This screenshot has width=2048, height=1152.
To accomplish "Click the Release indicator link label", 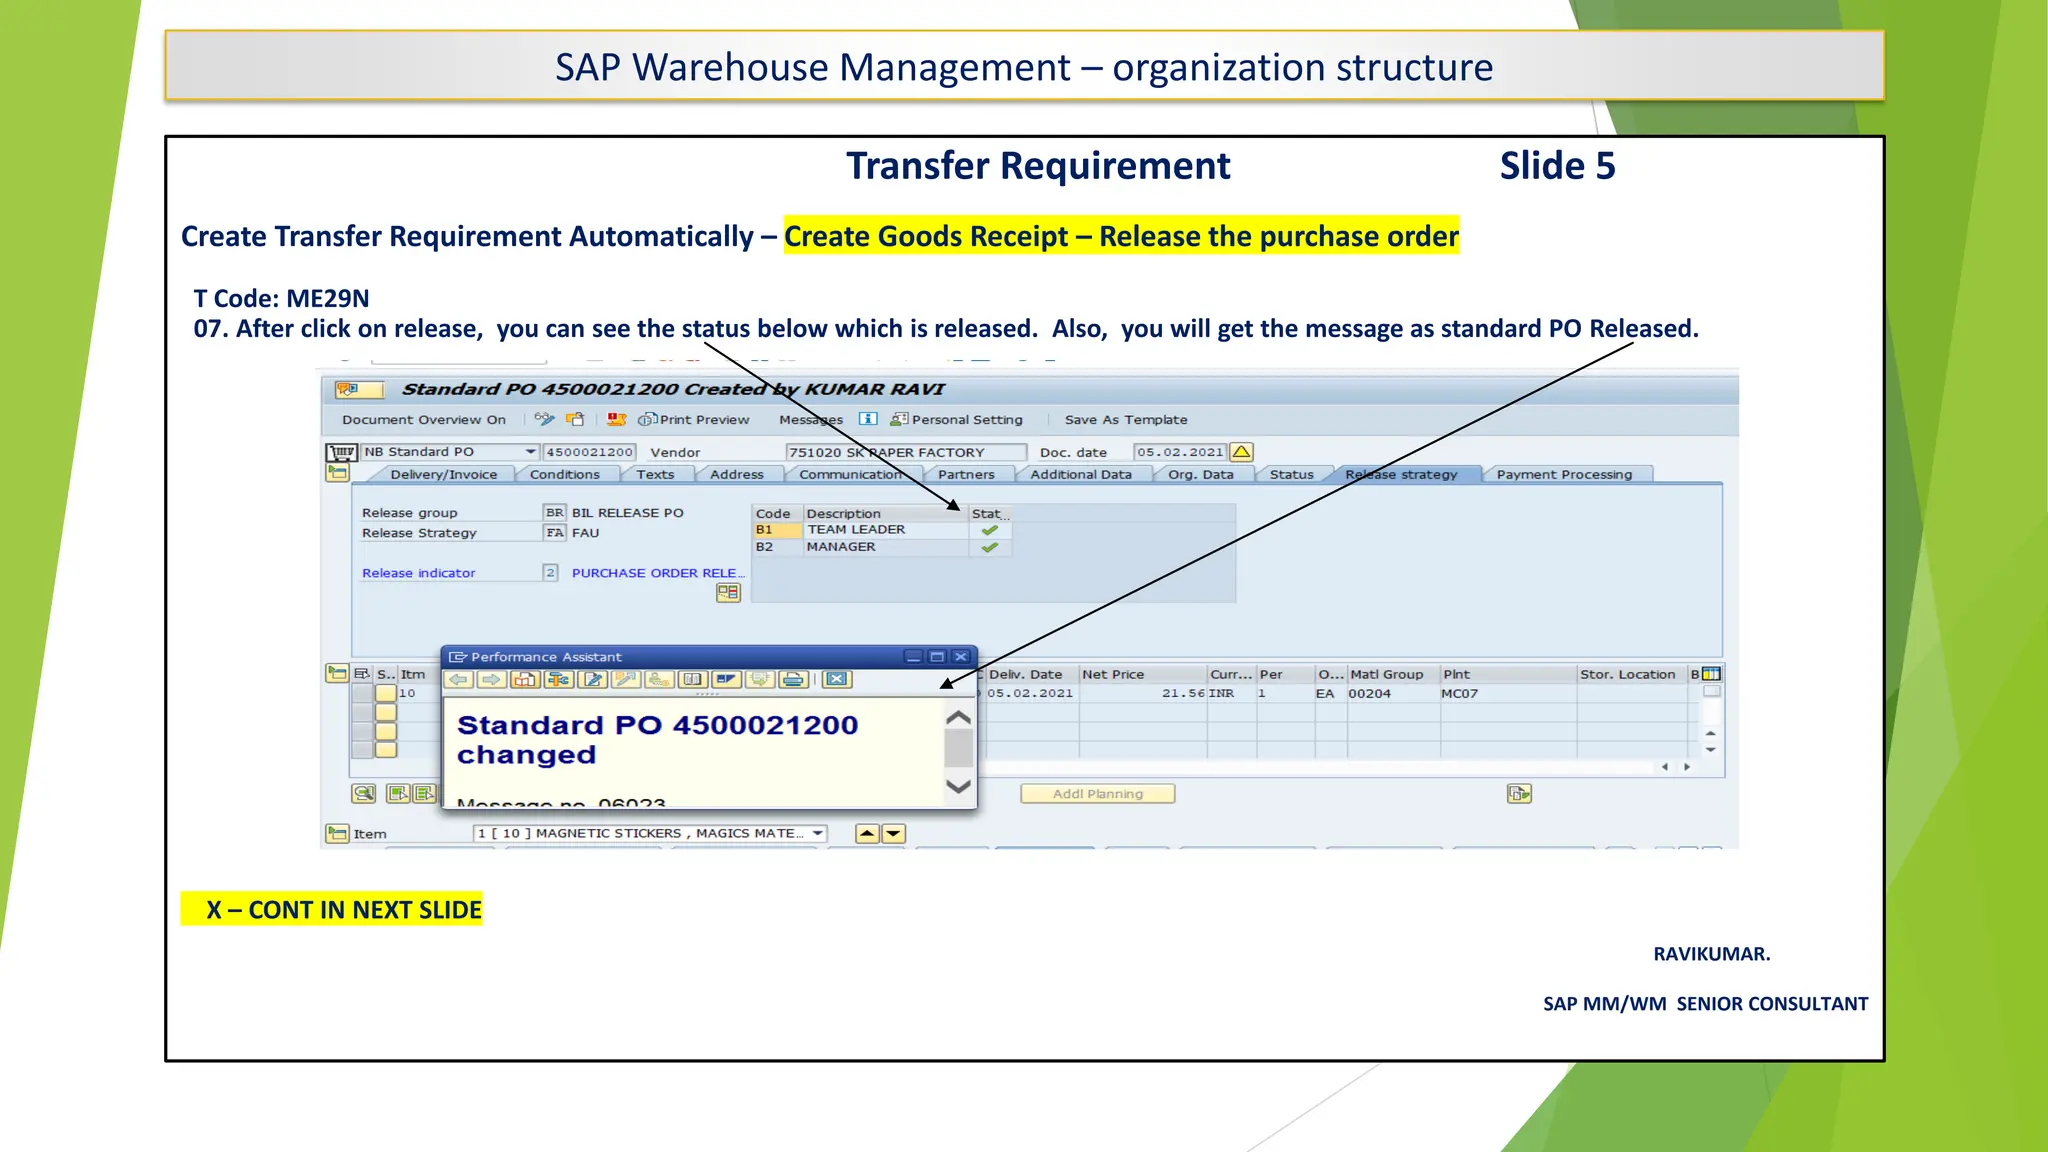I will click(x=419, y=573).
